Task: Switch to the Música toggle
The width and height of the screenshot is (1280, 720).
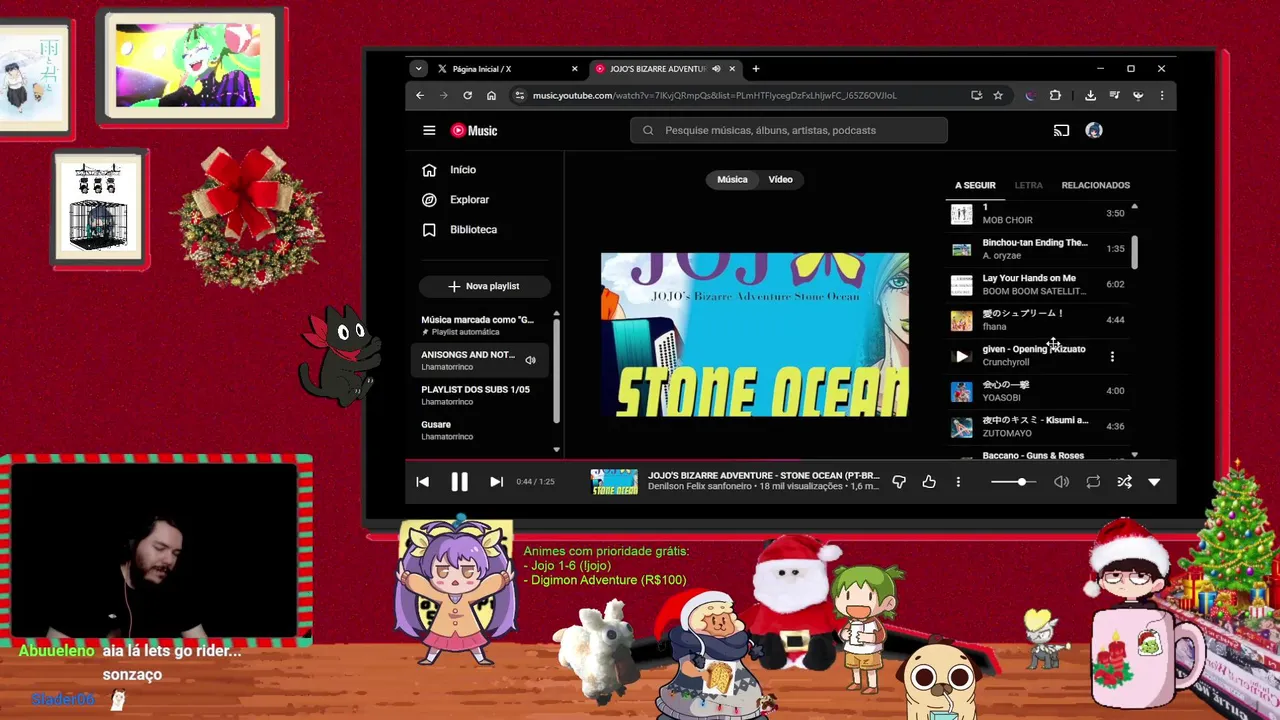Action: click(732, 179)
